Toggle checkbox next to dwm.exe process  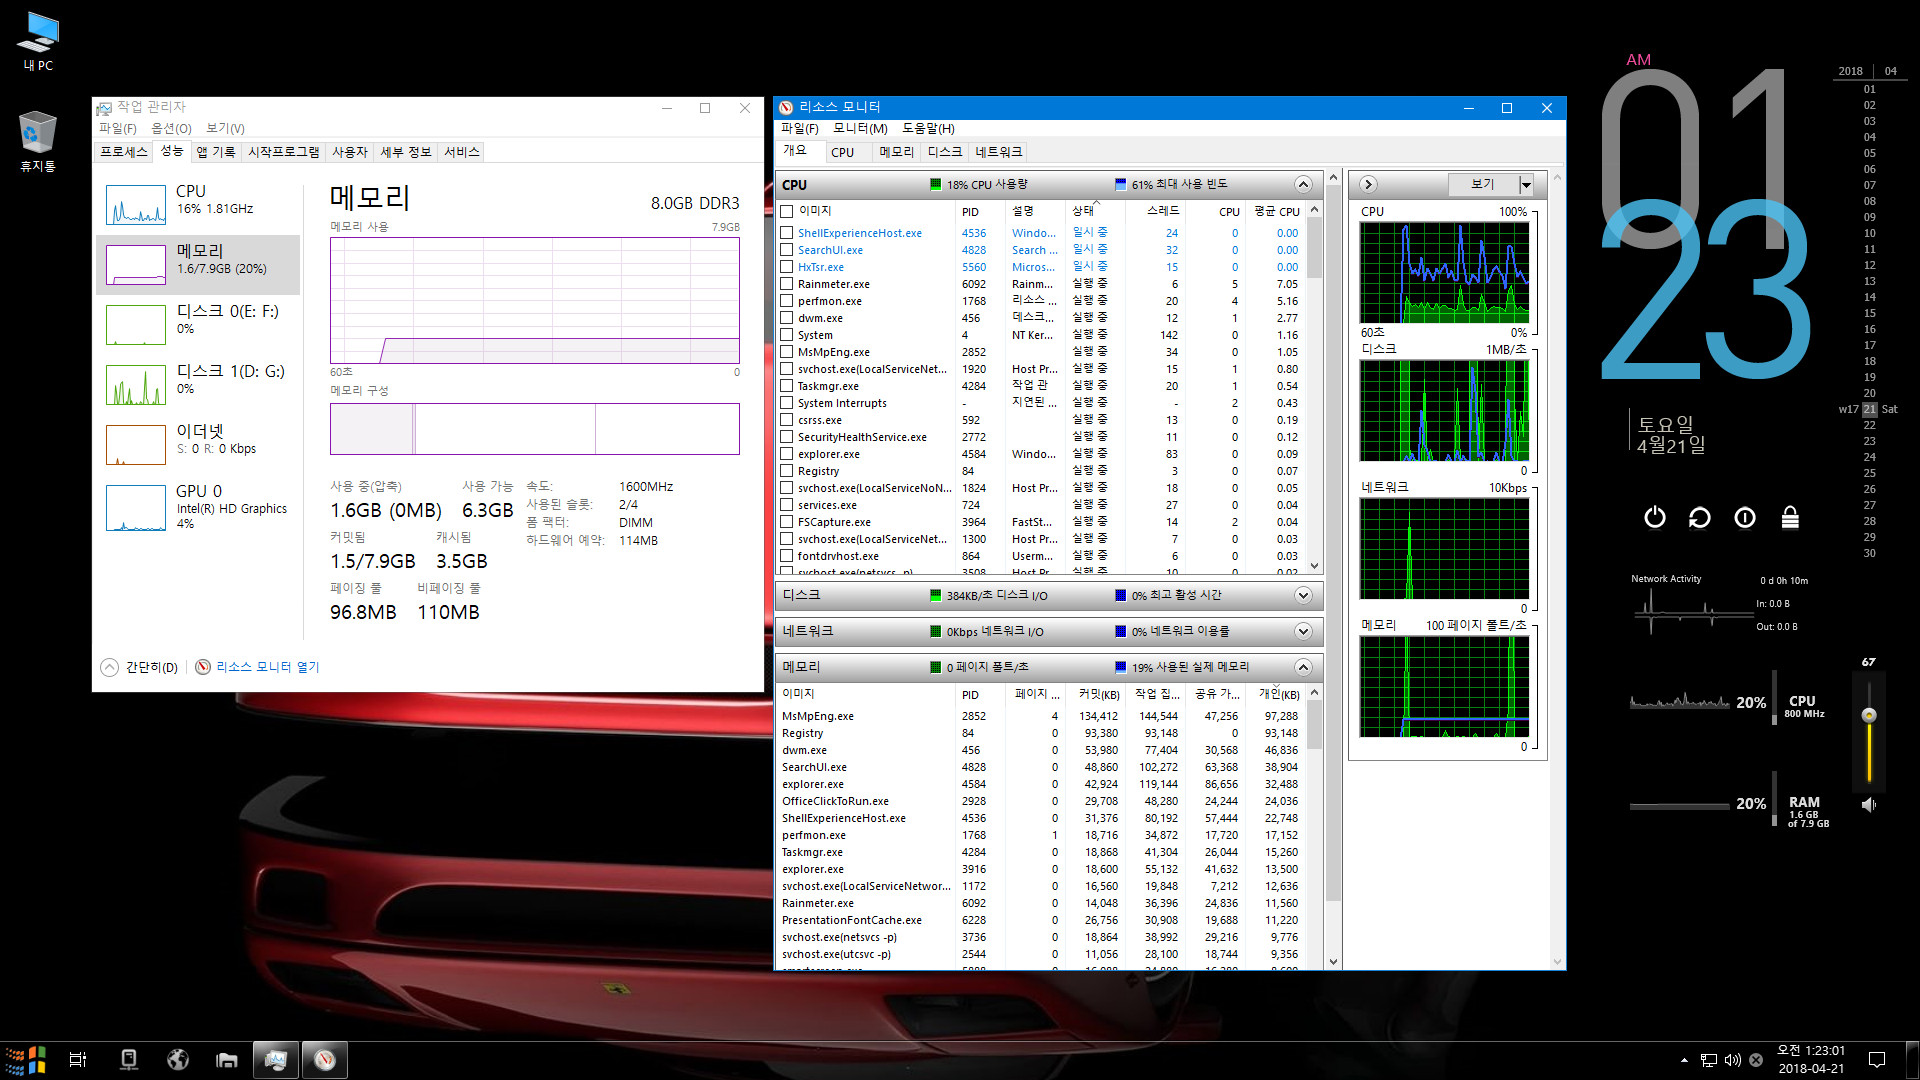(x=786, y=316)
